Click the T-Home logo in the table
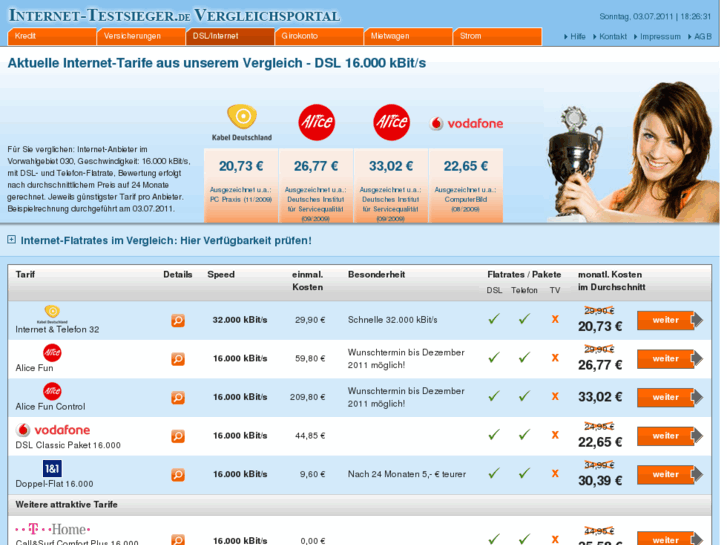727x545 pixels. point(53,529)
